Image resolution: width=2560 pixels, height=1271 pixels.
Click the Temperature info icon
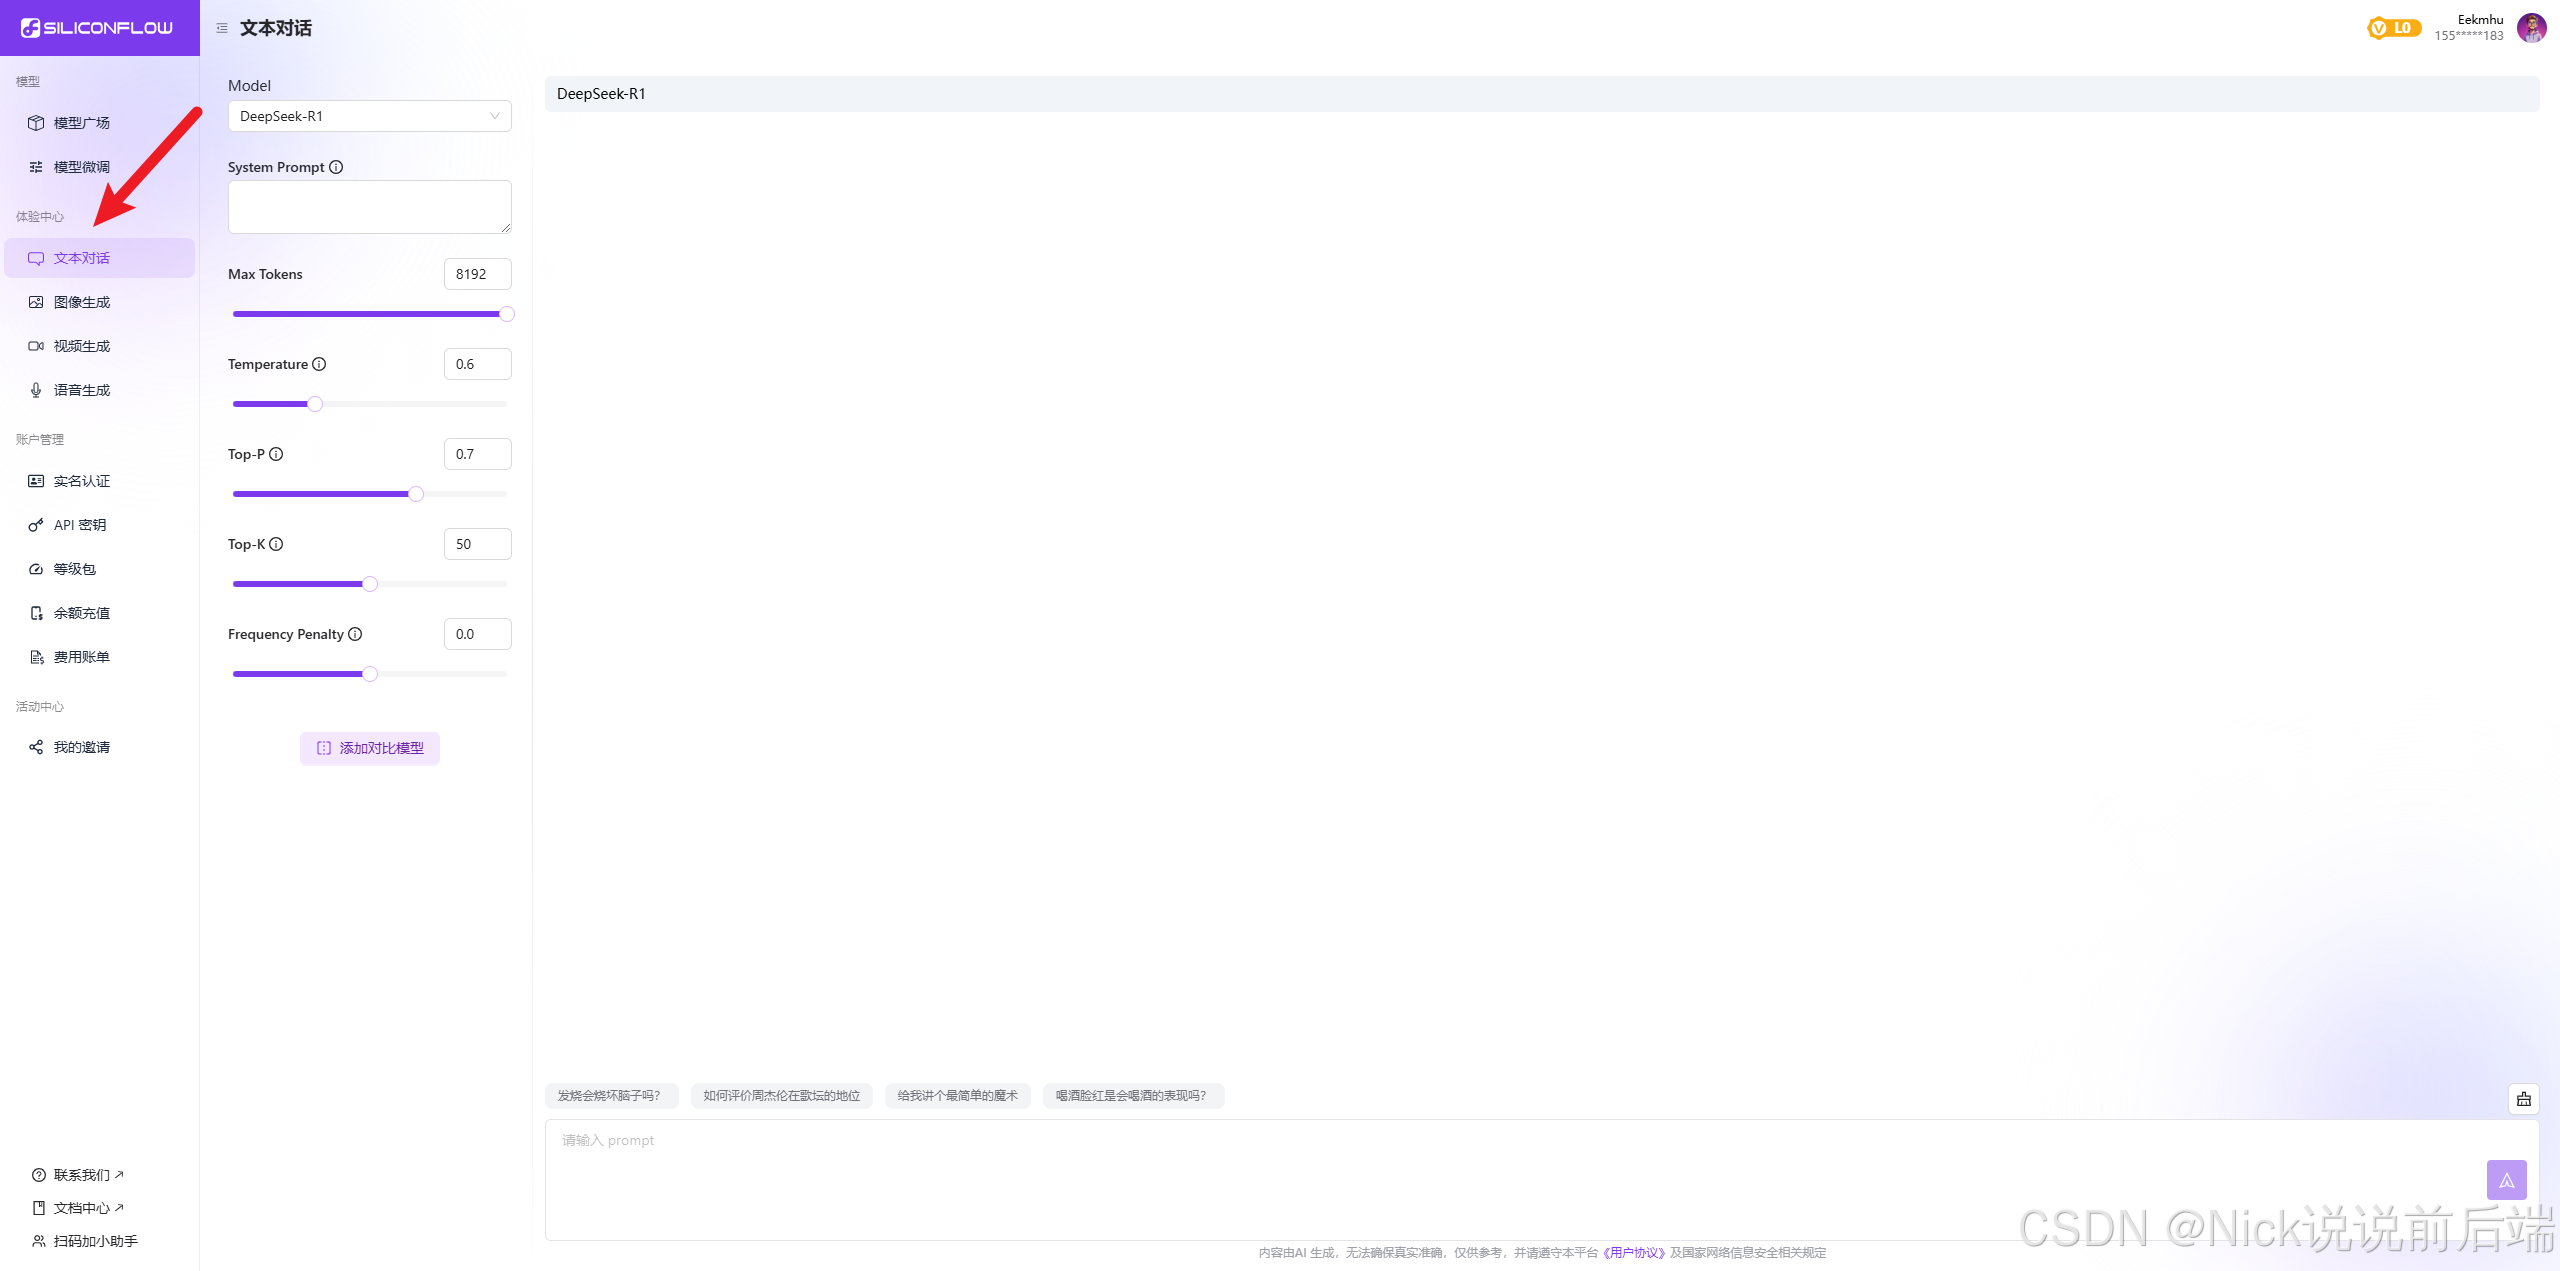[x=319, y=364]
